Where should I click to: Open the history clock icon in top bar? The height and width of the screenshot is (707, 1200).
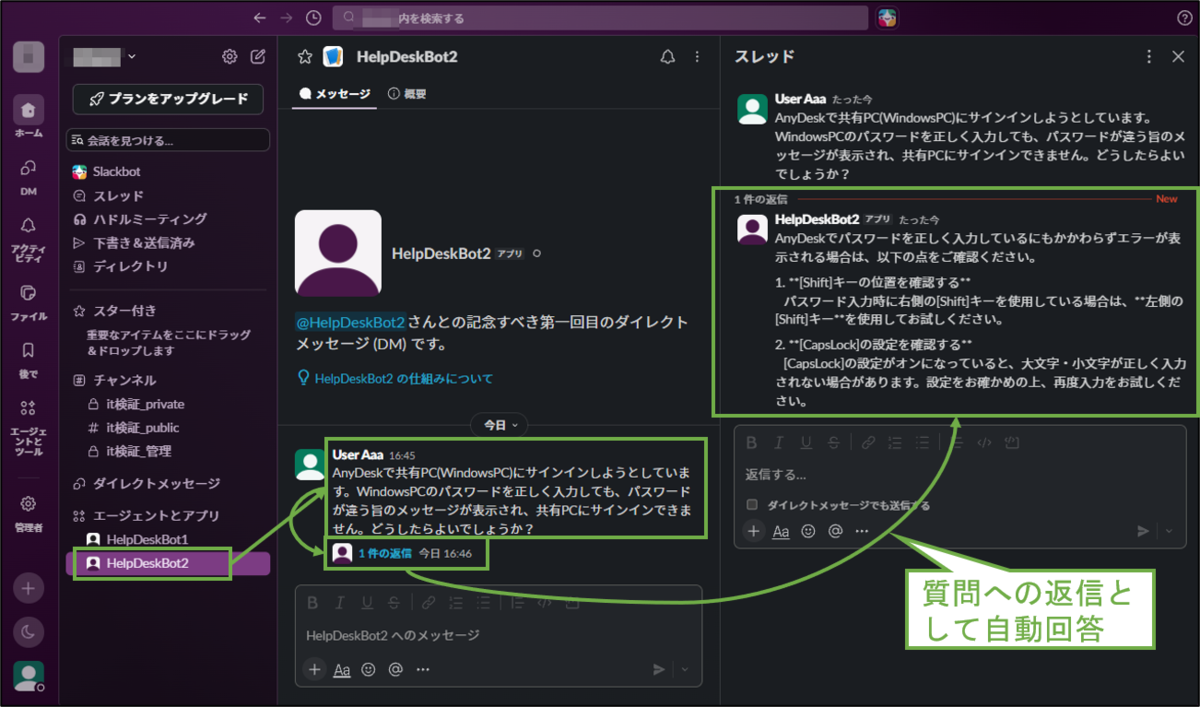pos(314,18)
